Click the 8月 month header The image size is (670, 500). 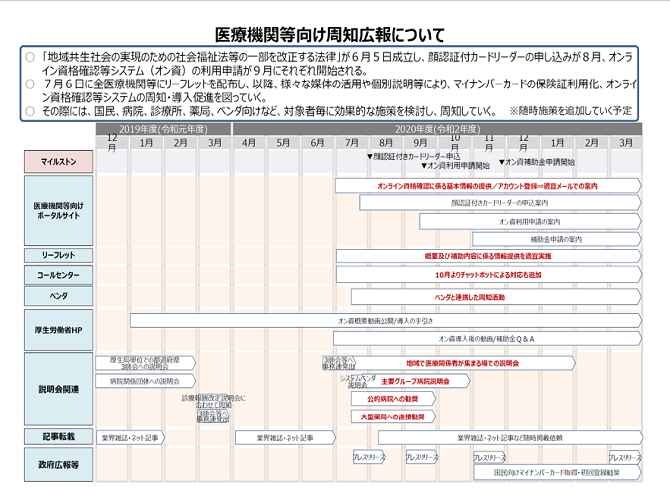386,142
